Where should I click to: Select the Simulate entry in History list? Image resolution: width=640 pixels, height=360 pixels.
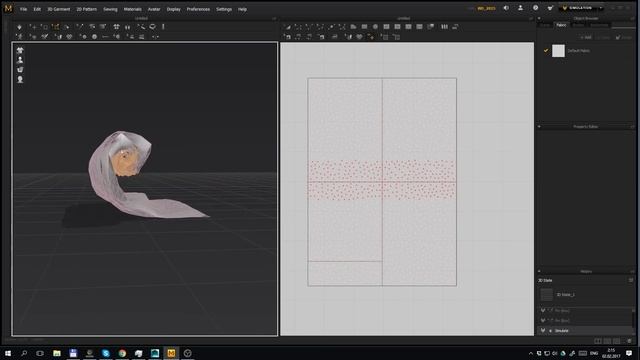pos(586,331)
